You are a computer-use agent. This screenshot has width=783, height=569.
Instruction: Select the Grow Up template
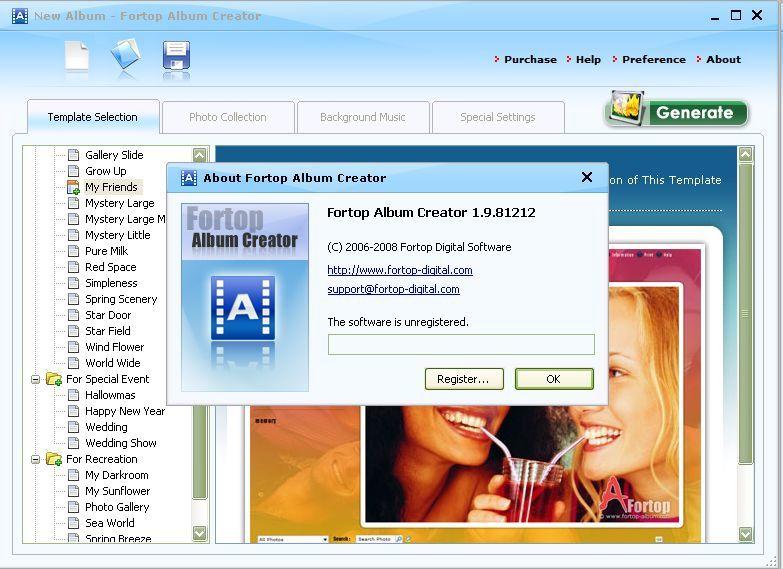(x=106, y=171)
